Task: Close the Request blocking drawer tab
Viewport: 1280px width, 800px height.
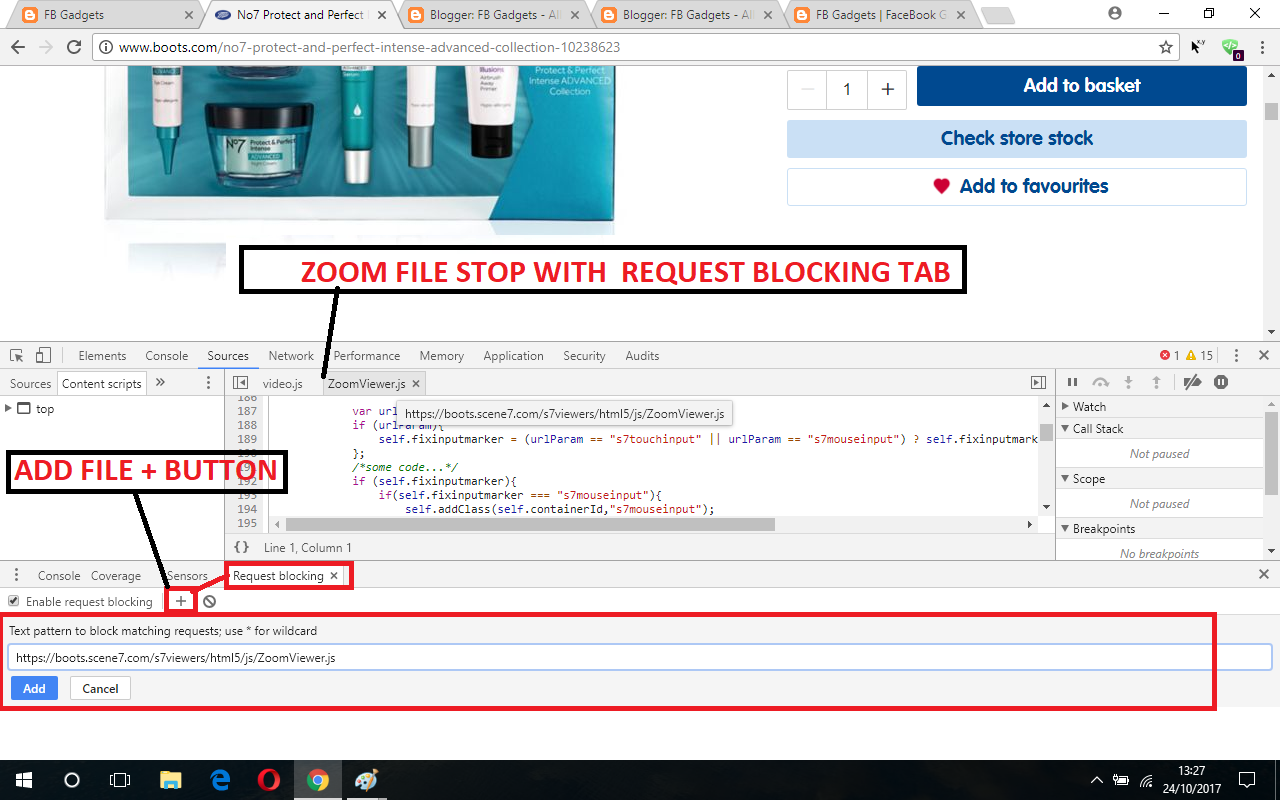Action: [x=334, y=575]
